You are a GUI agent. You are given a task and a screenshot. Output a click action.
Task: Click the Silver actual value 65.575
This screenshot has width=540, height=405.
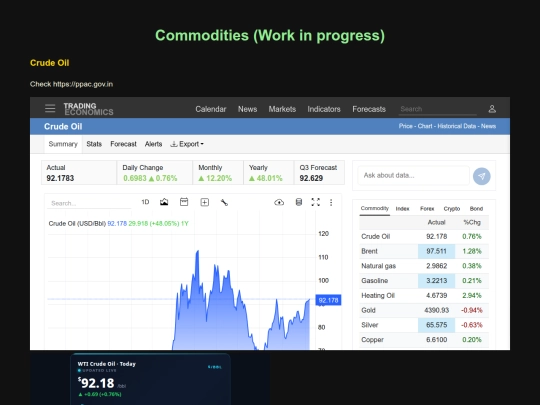(436, 325)
